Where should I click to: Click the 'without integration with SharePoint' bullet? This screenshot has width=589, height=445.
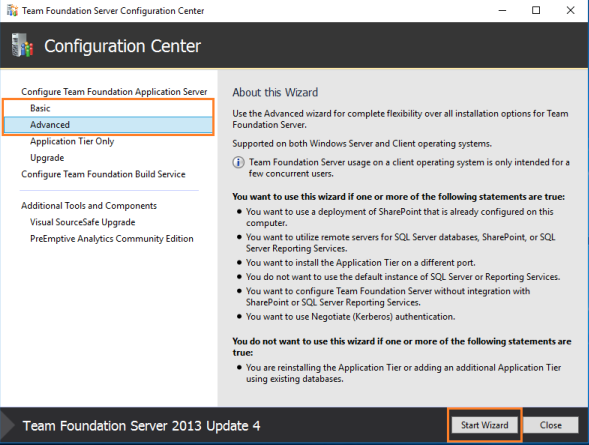388,297
